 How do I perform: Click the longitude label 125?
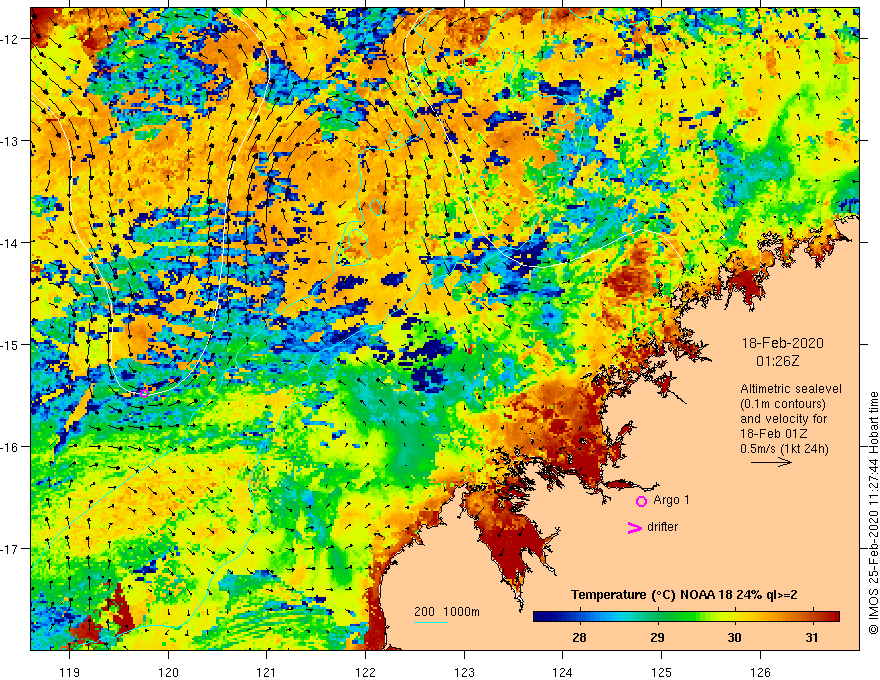[x=661, y=672]
